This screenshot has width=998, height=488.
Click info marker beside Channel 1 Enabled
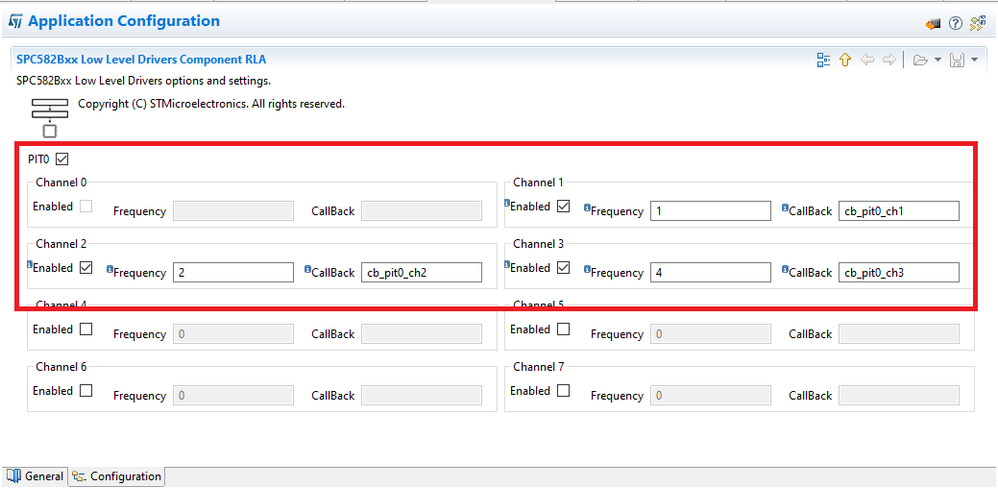click(507, 203)
